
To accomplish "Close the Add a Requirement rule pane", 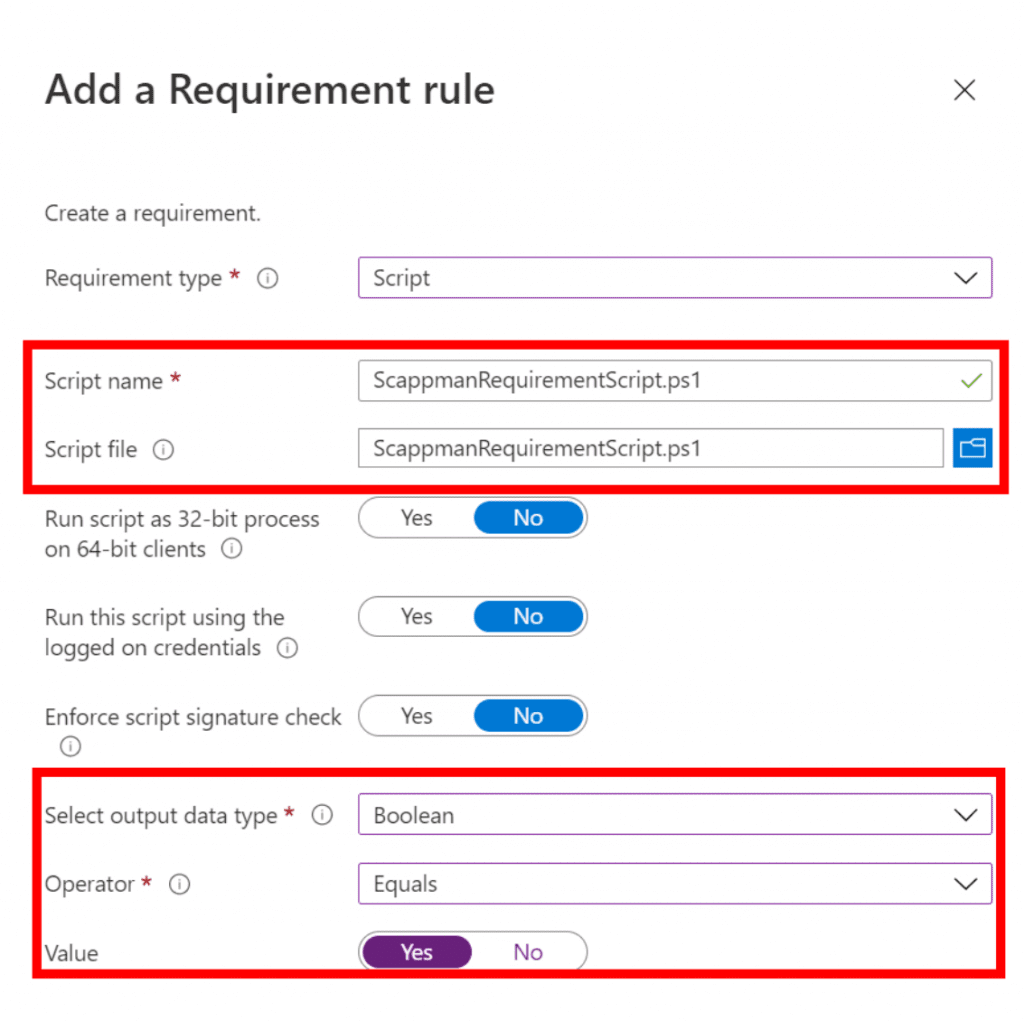I will click(x=964, y=90).
